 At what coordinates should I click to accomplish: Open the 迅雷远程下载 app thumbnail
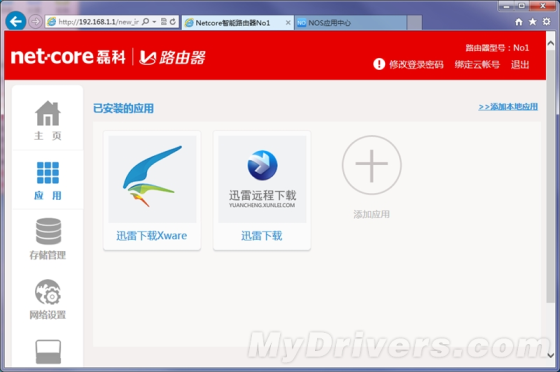pyautogui.click(x=262, y=179)
